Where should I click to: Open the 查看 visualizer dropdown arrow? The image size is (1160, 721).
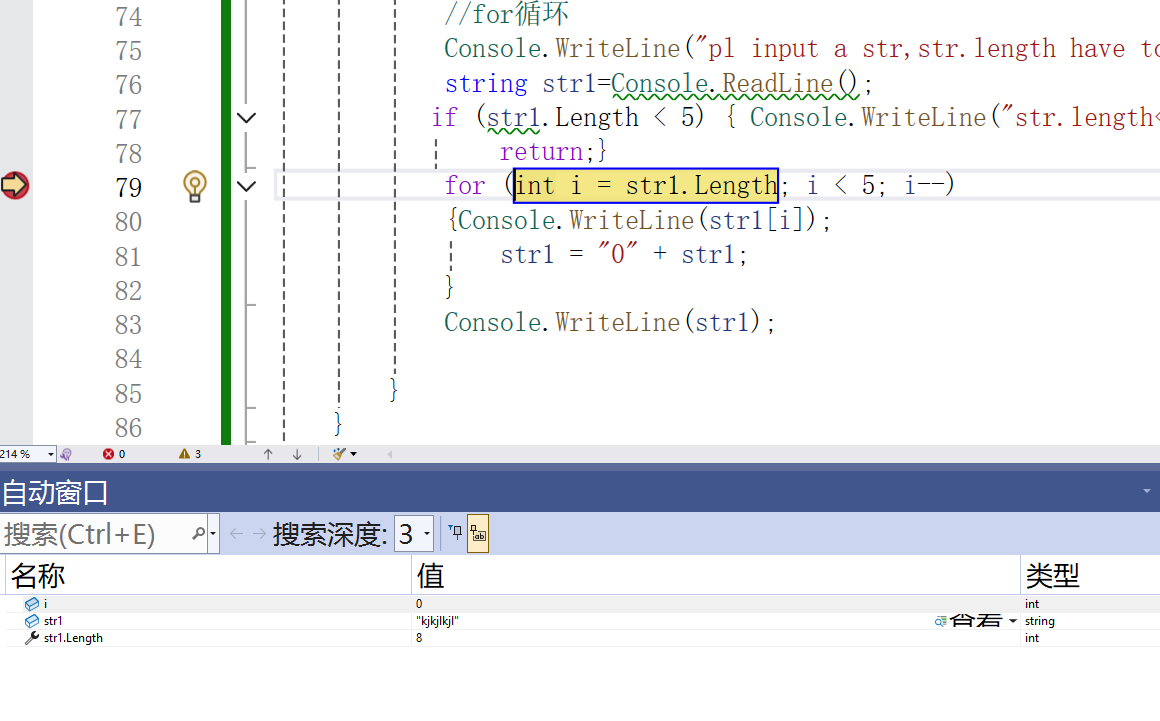pos(1013,621)
